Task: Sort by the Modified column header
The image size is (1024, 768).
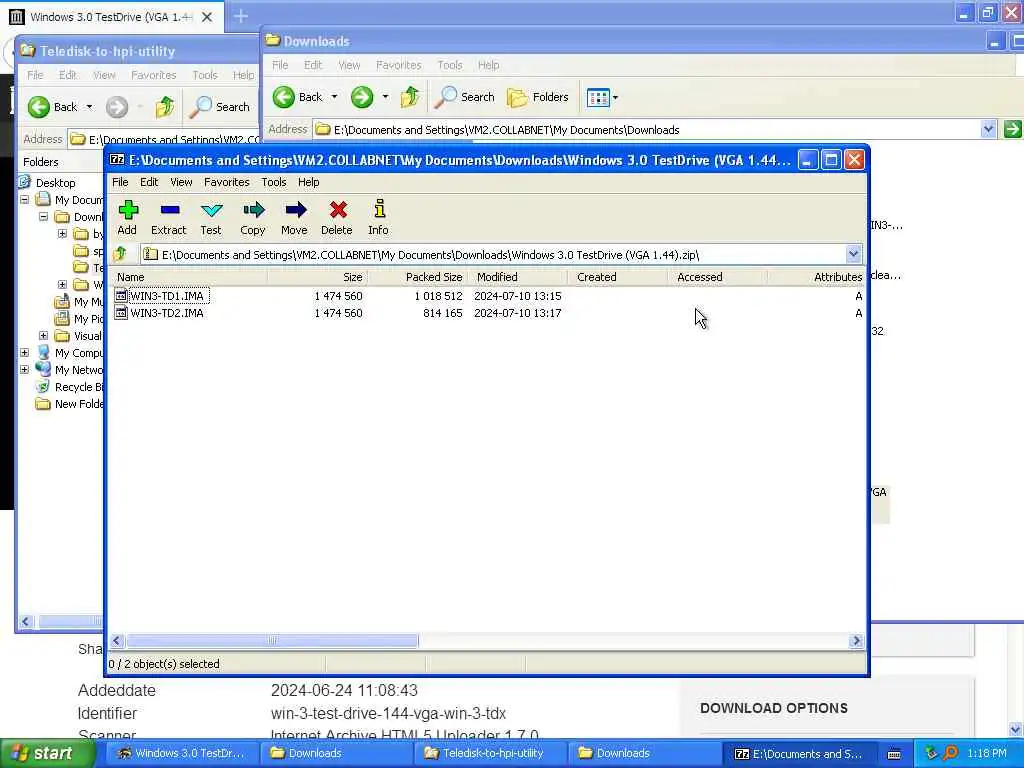Action: coord(517,277)
